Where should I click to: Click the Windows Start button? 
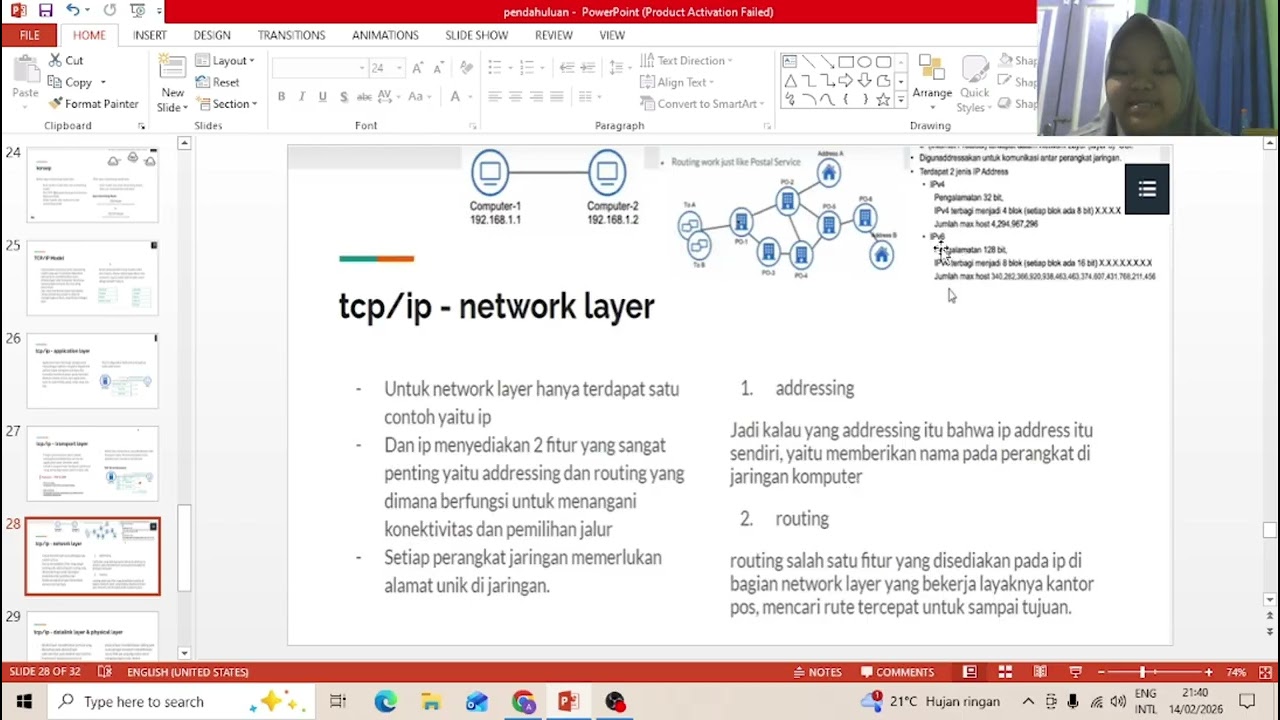click(23, 702)
